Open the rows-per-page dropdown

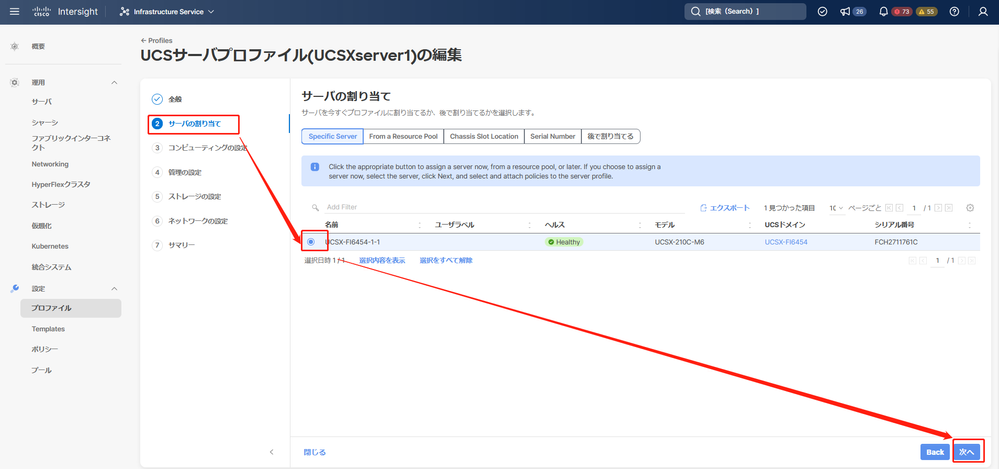pyautogui.click(x=837, y=208)
